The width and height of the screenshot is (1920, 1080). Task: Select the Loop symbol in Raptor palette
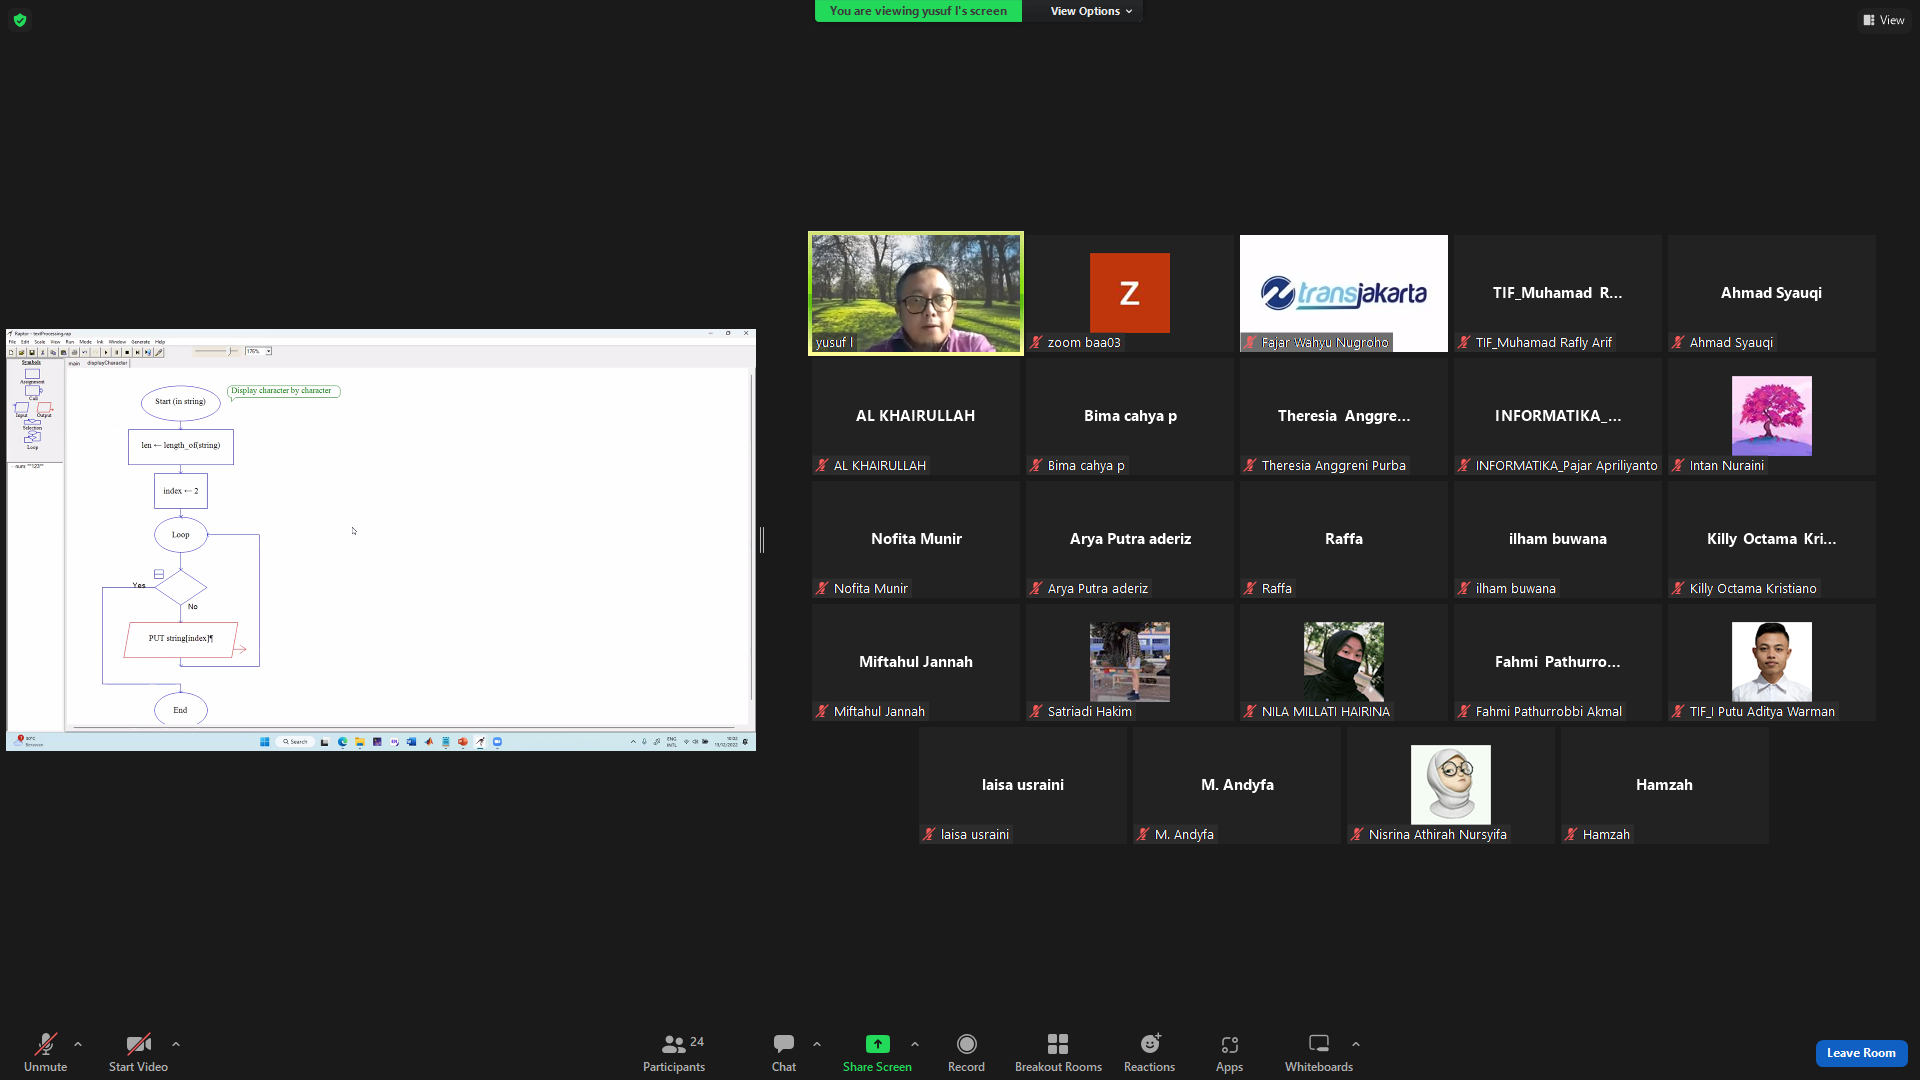[x=32, y=440]
